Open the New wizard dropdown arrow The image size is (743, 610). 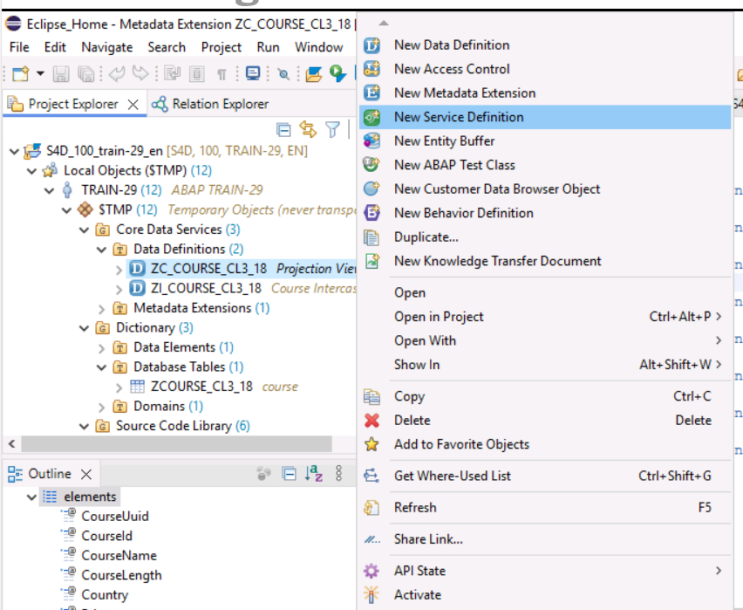click(40, 73)
